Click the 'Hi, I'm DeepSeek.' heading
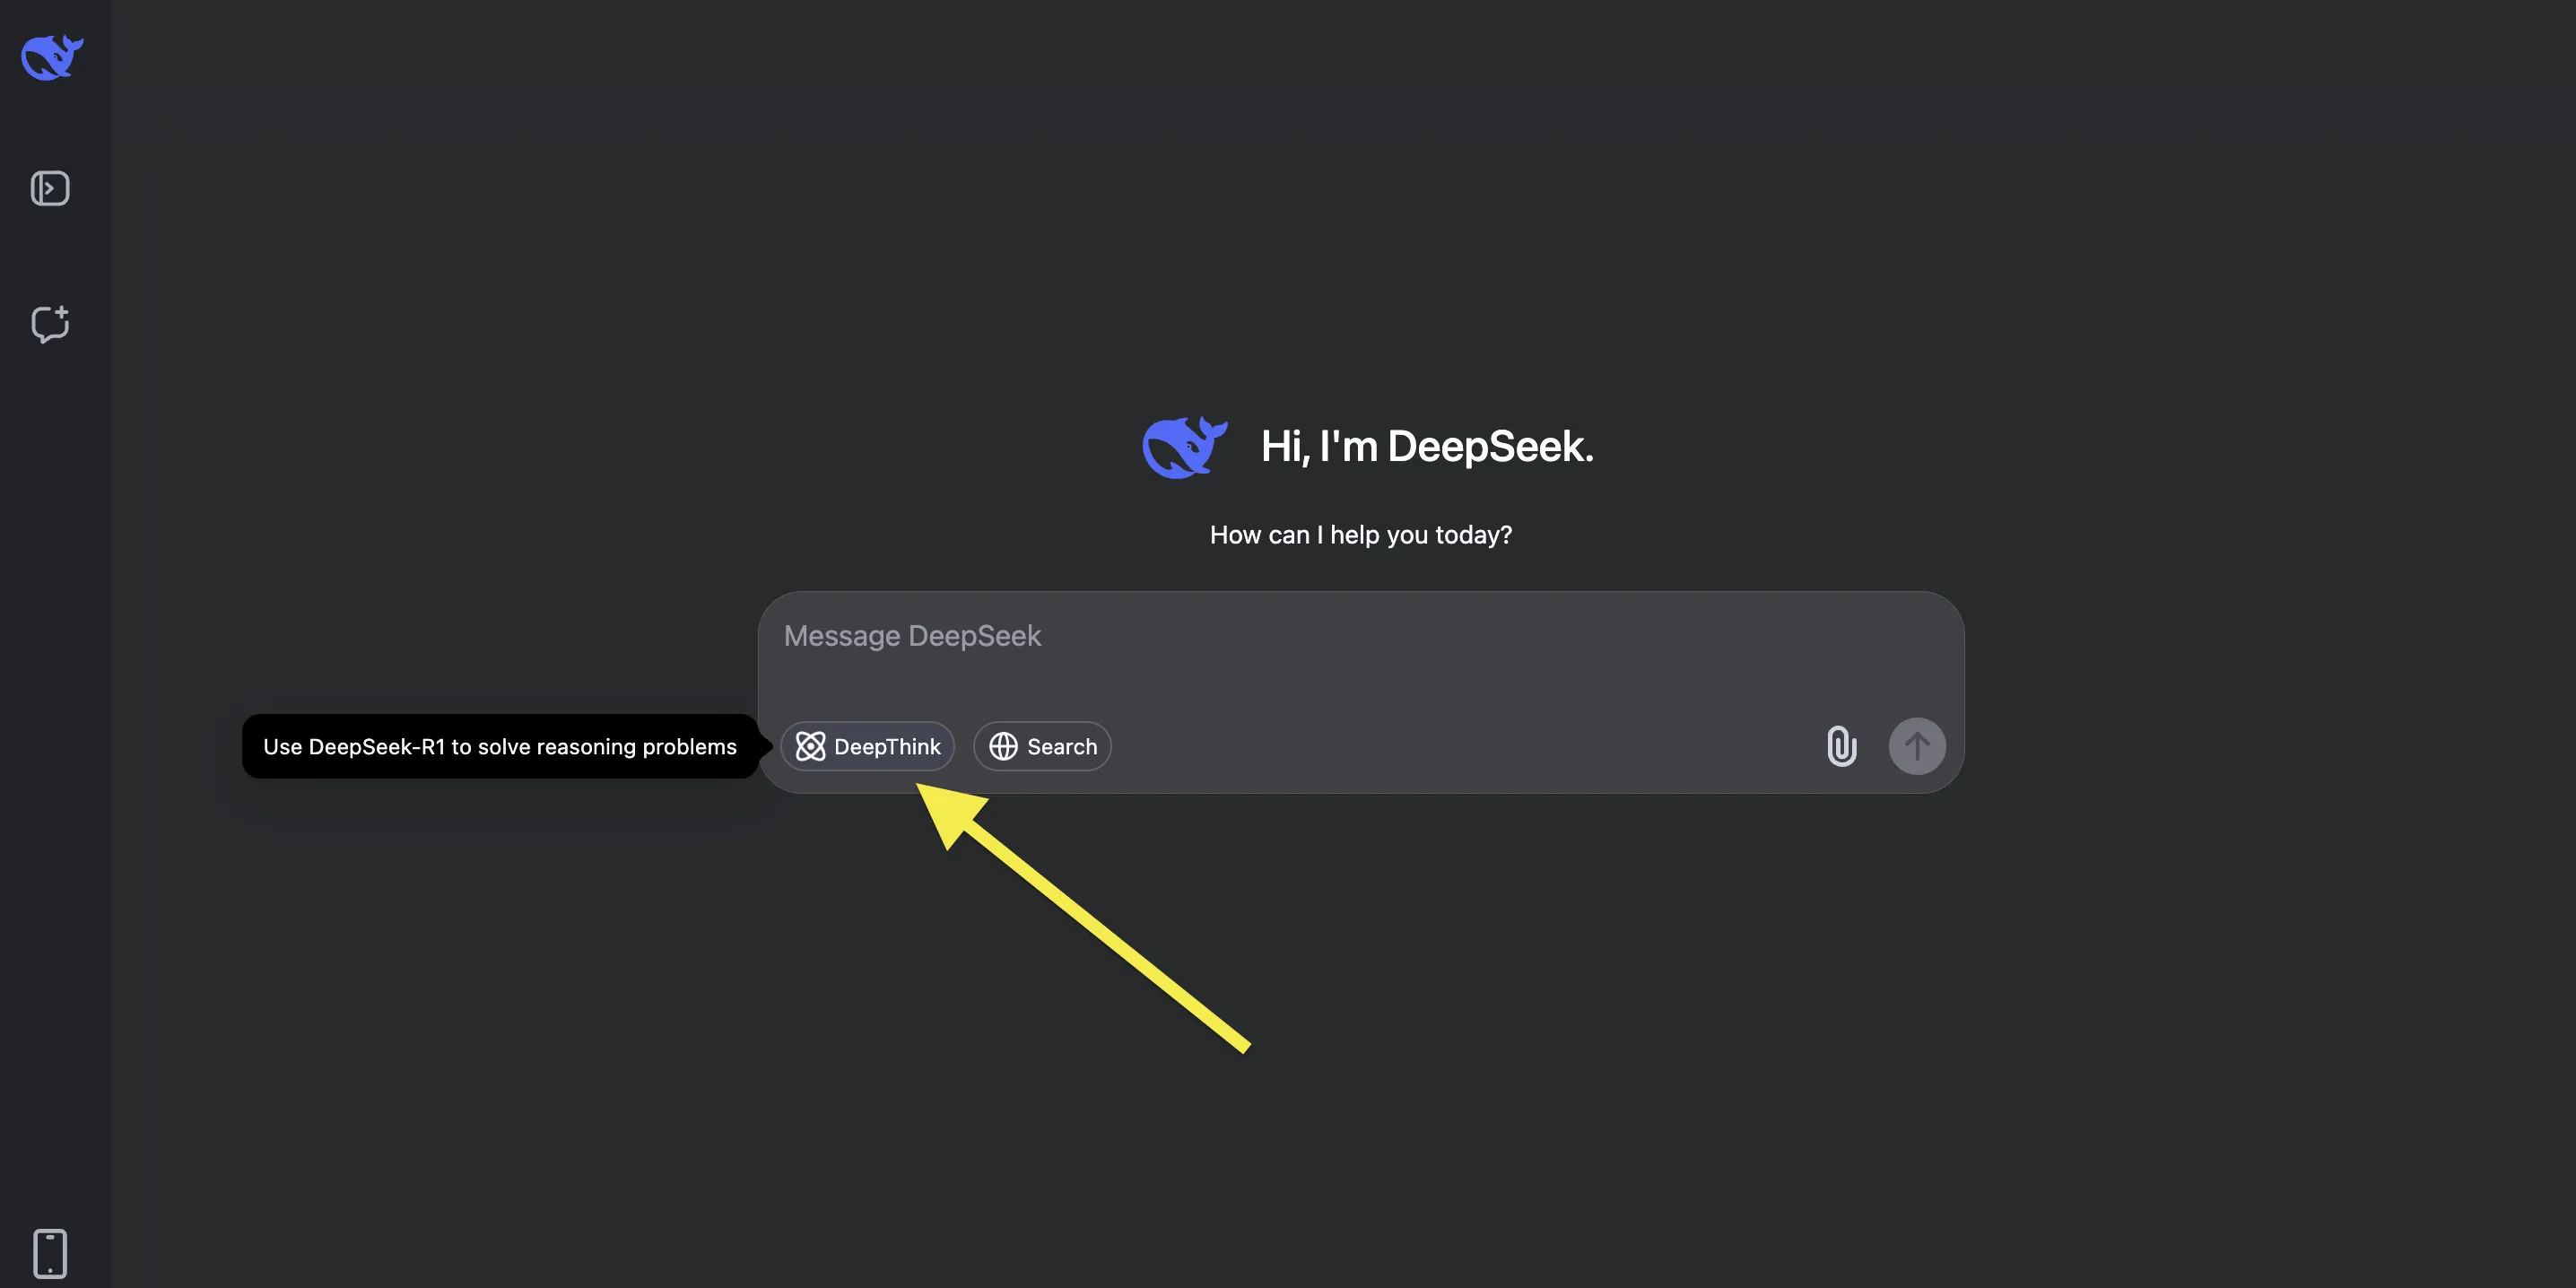This screenshot has width=2576, height=1288. click(x=1427, y=446)
